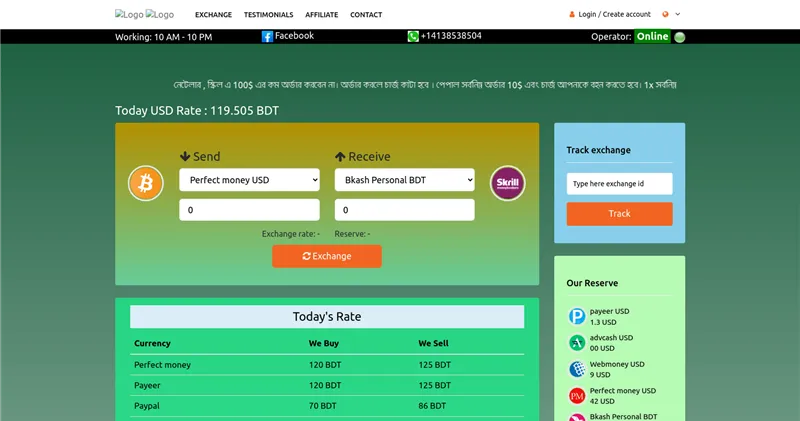Click '1.3 USD' payeer reserve value
Image resolution: width=800 pixels, height=421 pixels.
[x=603, y=322]
